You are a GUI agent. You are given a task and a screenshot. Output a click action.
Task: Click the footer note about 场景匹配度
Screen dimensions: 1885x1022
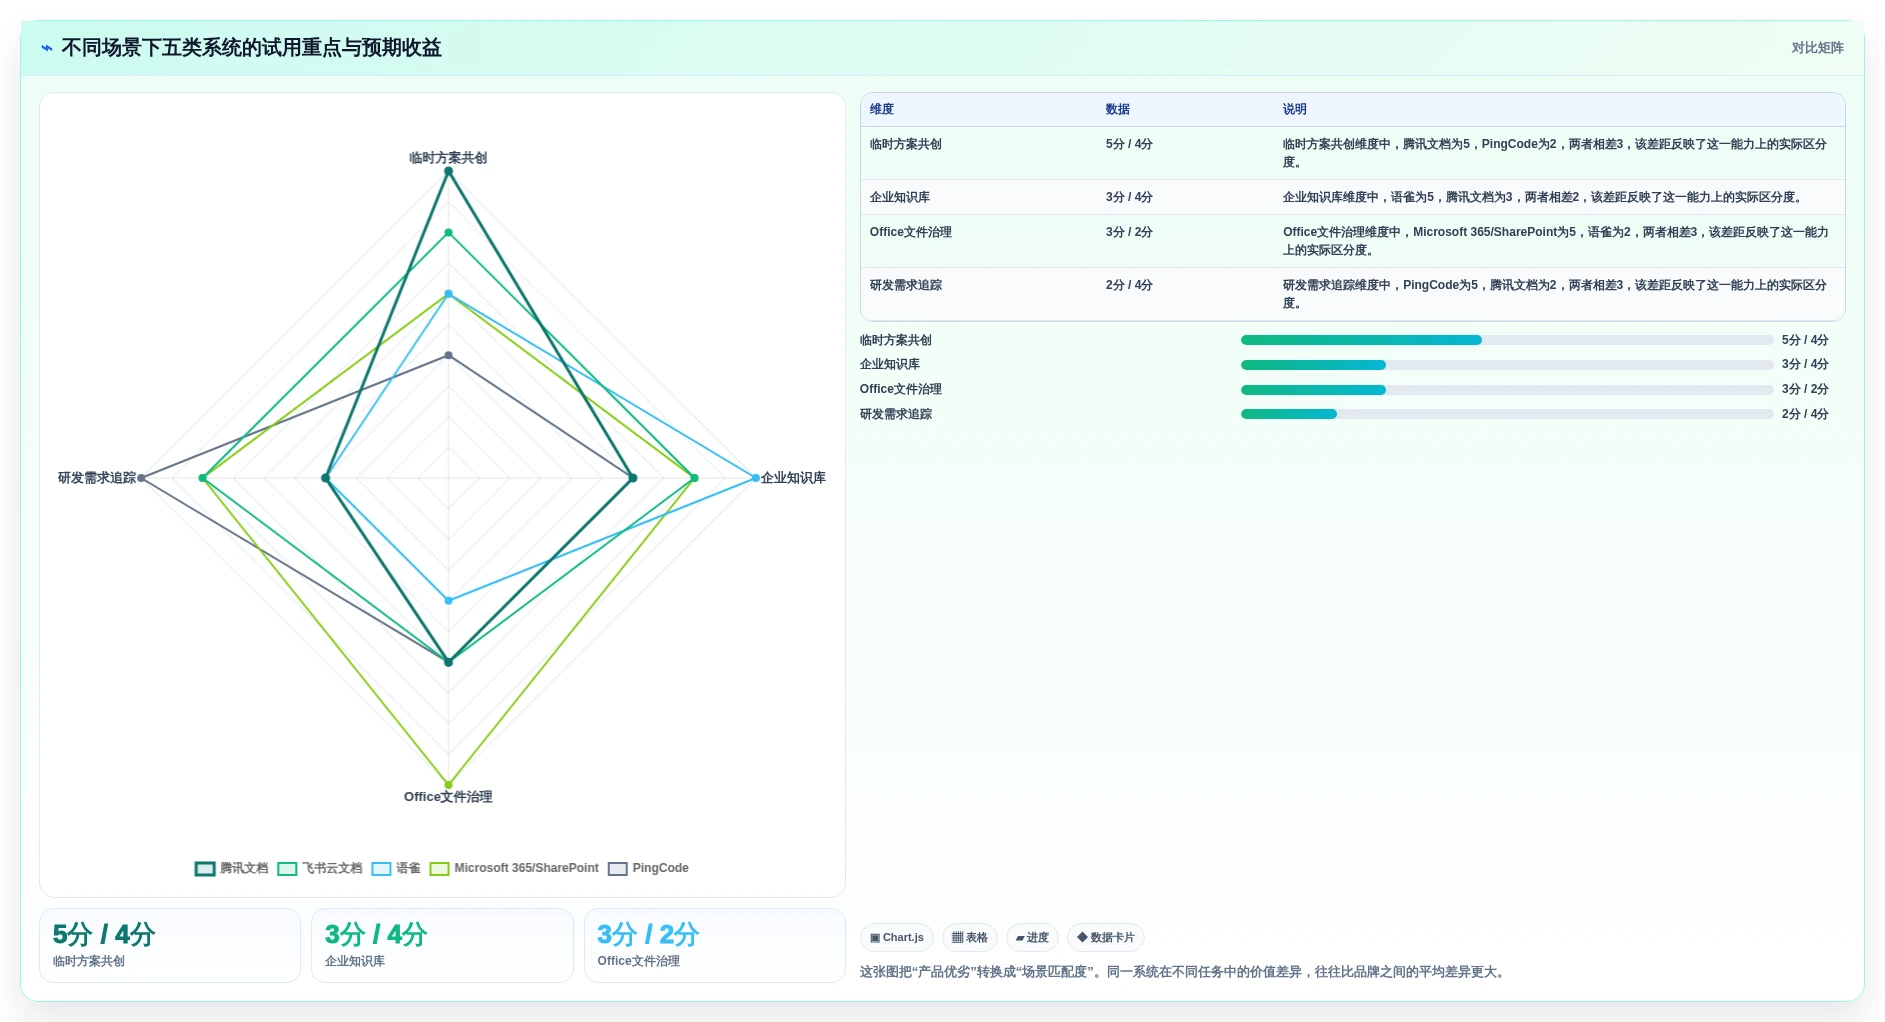pyautogui.click(x=1184, y=972)
